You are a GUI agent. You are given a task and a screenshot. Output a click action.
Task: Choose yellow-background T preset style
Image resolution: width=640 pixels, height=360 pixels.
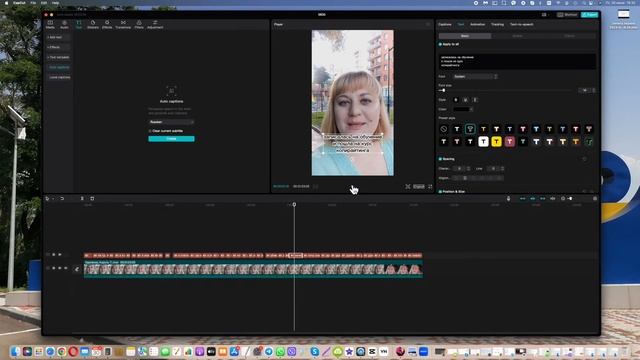pyautogui.click(x=496, y=142)
